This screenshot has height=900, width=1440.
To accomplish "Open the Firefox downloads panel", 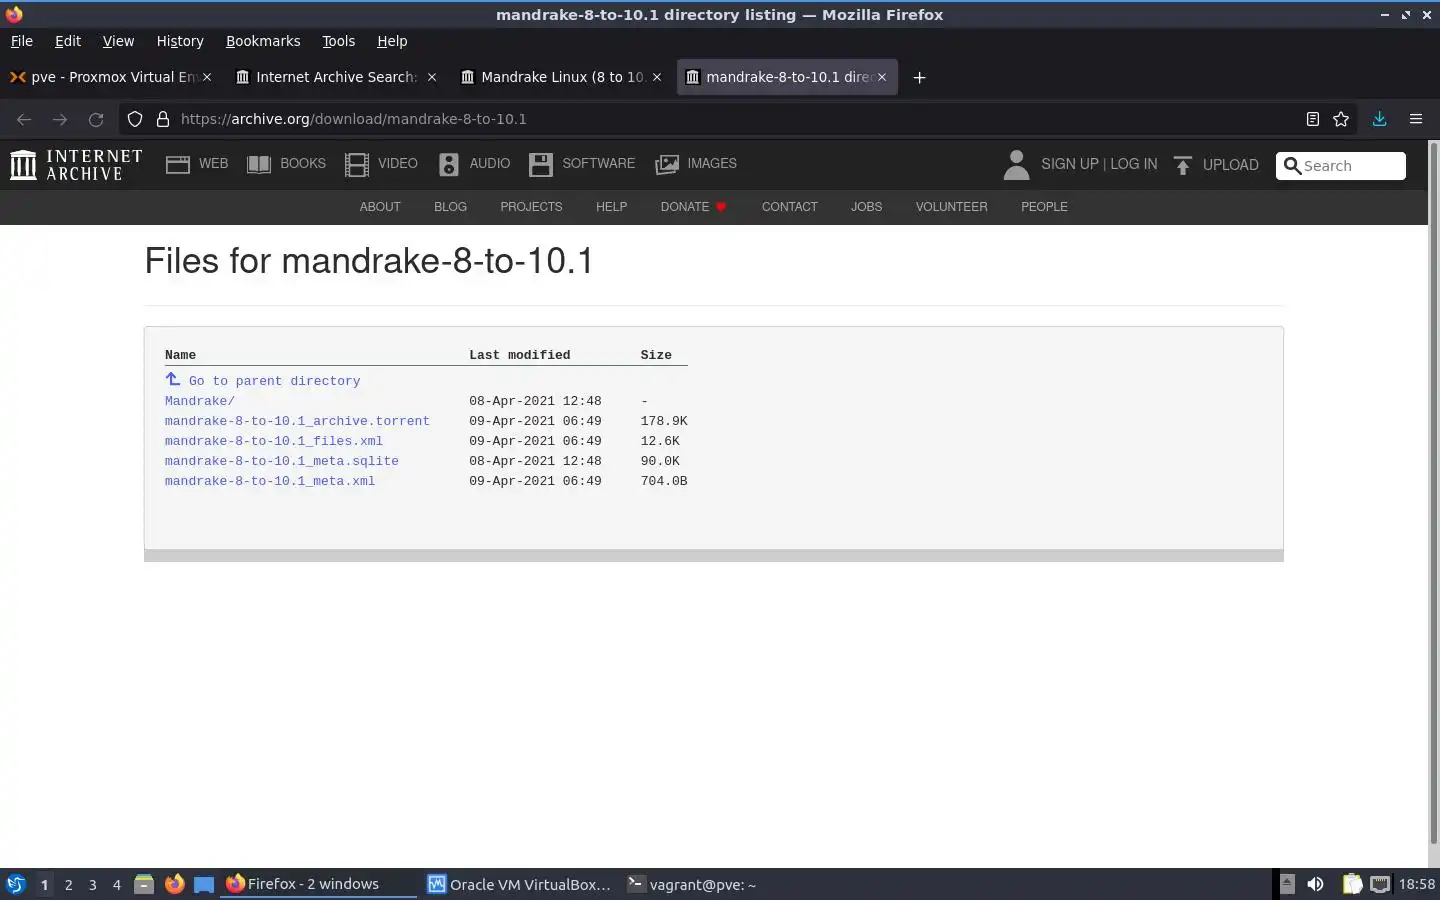I will pyautogui.click(x=1379, y=119).
